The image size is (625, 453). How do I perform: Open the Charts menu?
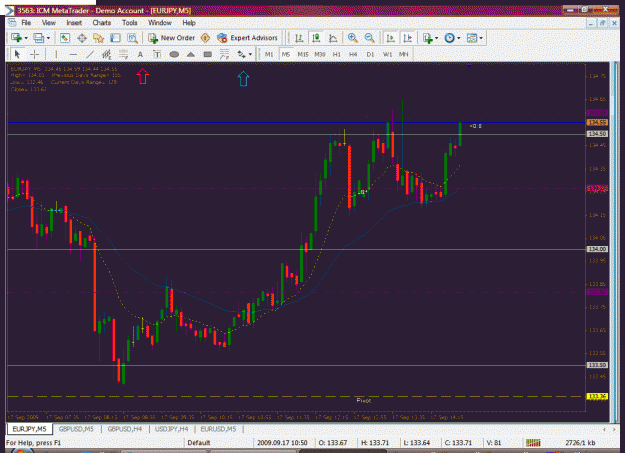click(102, 23)
